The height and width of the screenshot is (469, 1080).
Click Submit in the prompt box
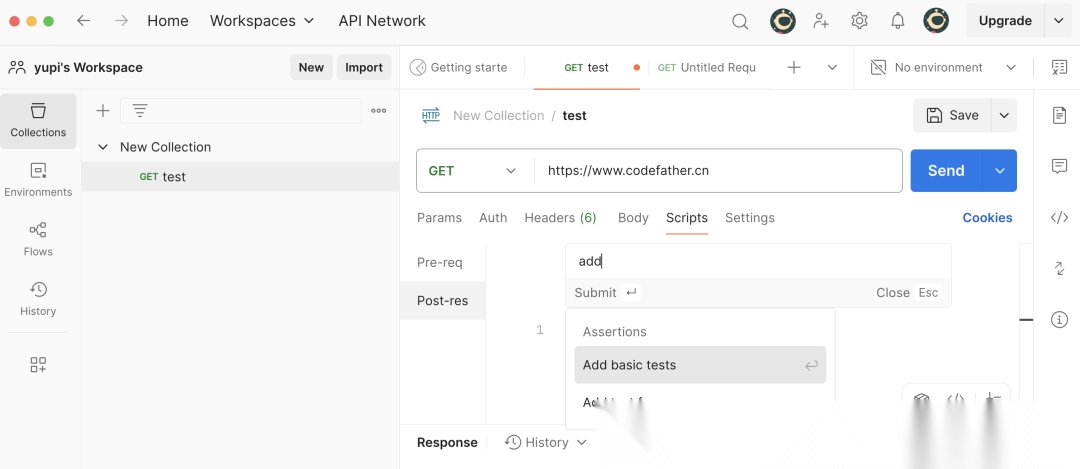coord(608,293)
